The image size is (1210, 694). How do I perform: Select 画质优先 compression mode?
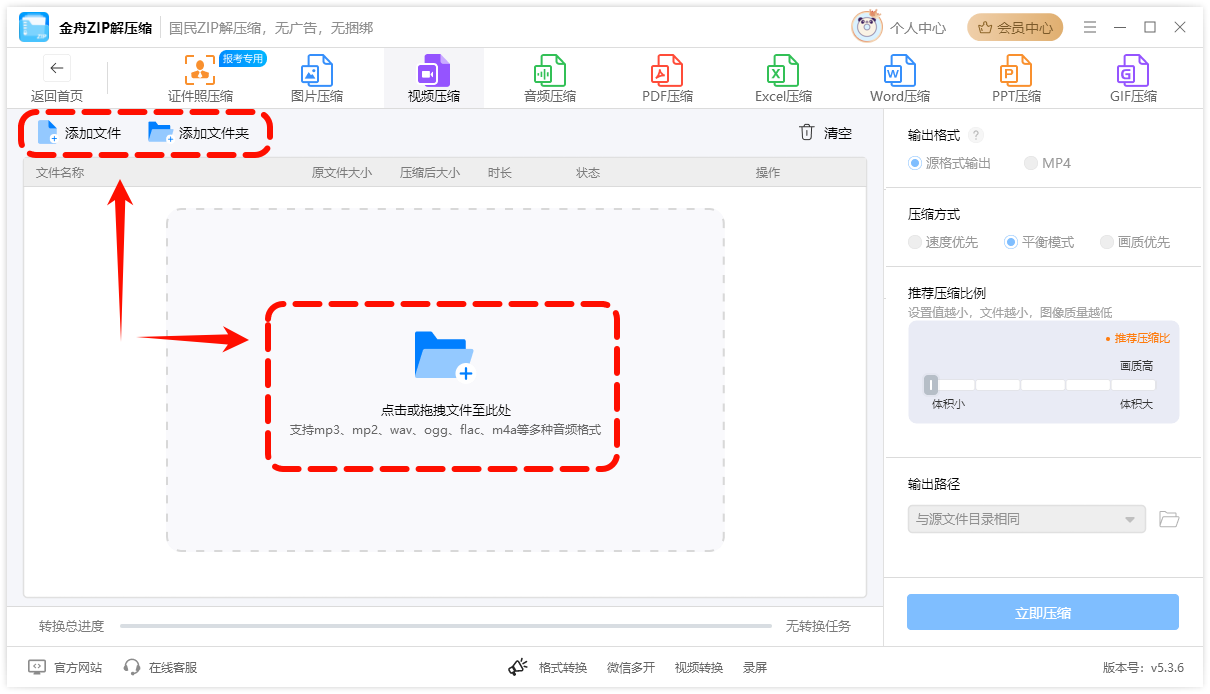click(x=1135, y=242)
